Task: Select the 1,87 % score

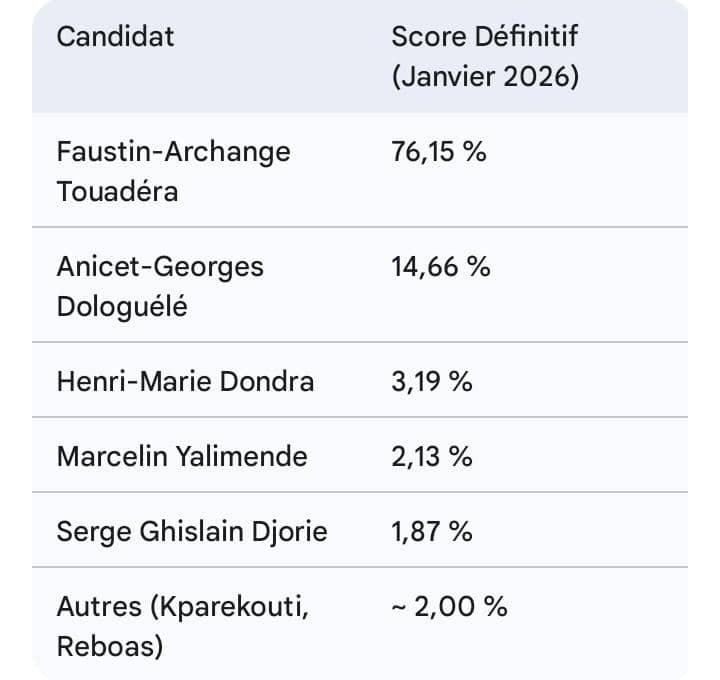Action: [x=431, y=531]
